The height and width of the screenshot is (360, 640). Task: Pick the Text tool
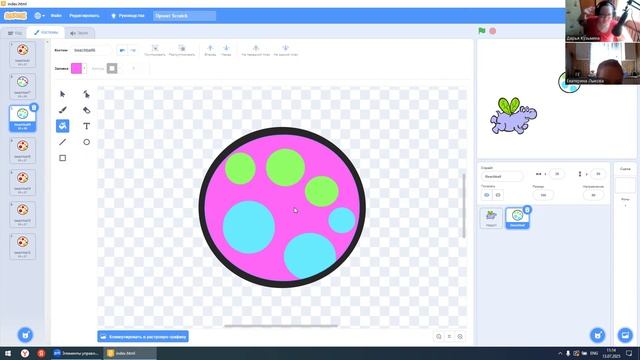pyautogui.click(x=87, y=126)
